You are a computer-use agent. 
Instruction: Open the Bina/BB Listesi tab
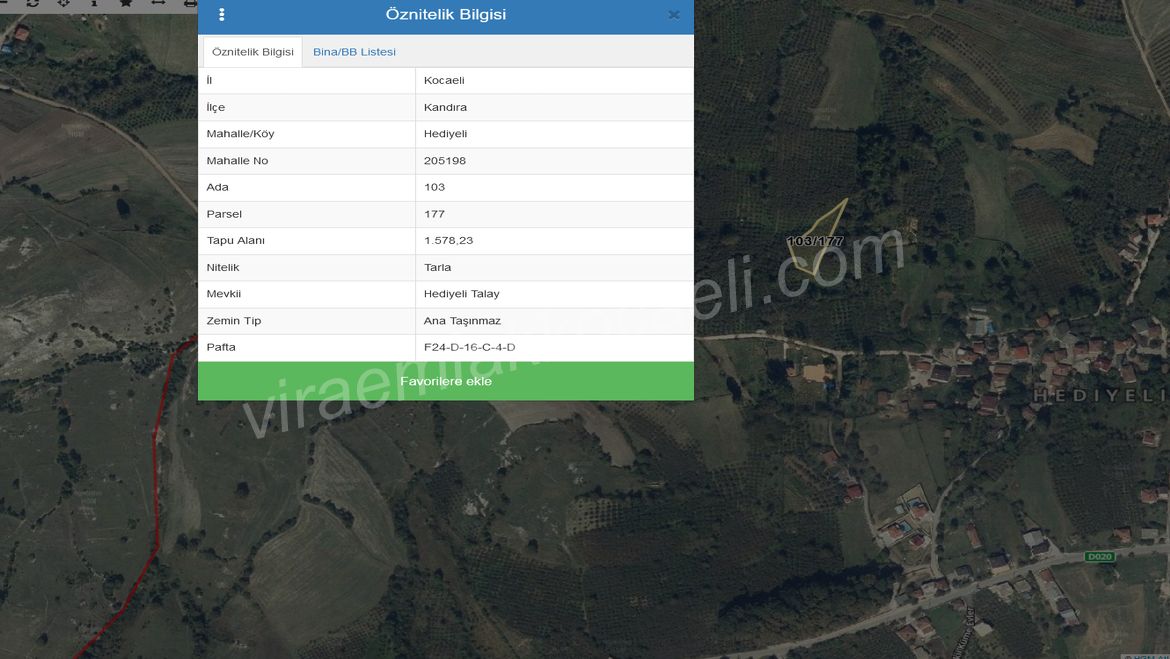(x=354, y=52)
